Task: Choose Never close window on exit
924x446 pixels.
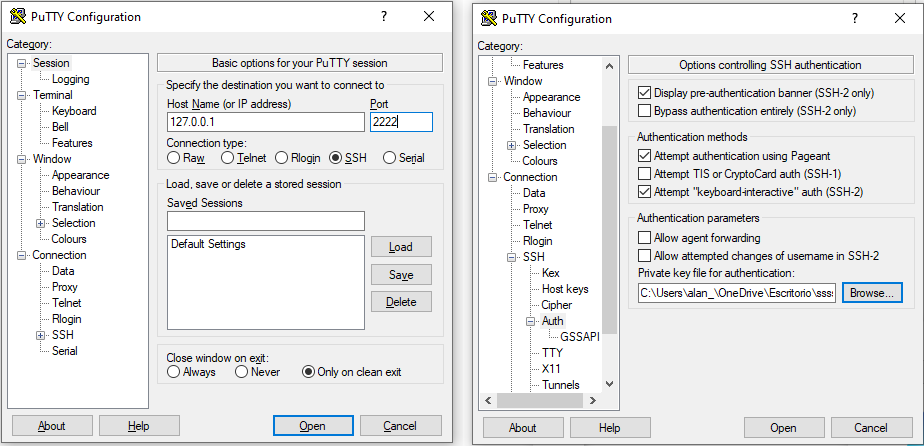Action: click(241, 372)
